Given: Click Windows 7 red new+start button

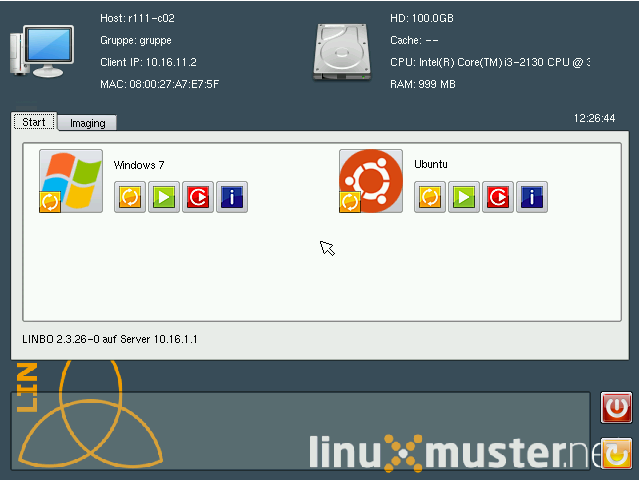Looking at the screenshot, I should (x=198, y=197).
